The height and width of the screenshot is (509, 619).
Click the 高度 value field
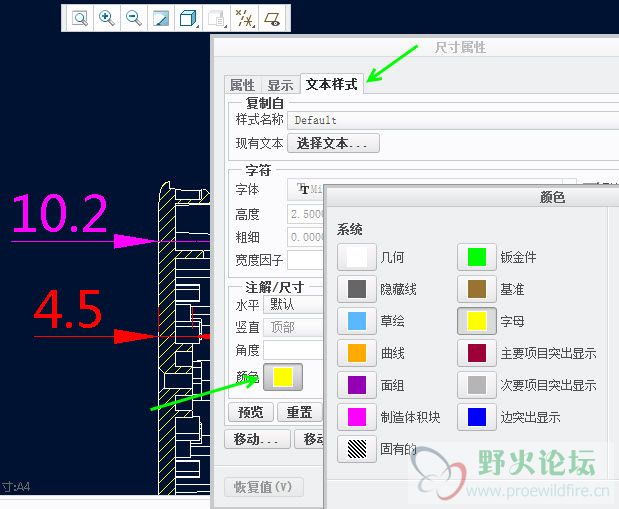pyautogui.click(x=306, y=214)
